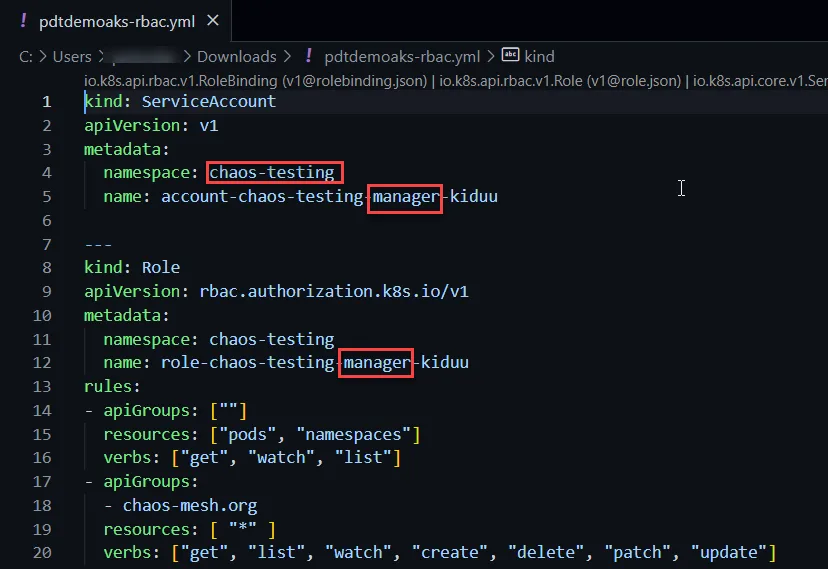Click '"*"' resources wildcard on line 19
The width and height of the screenshot is (828, 569).
[243, 529]
